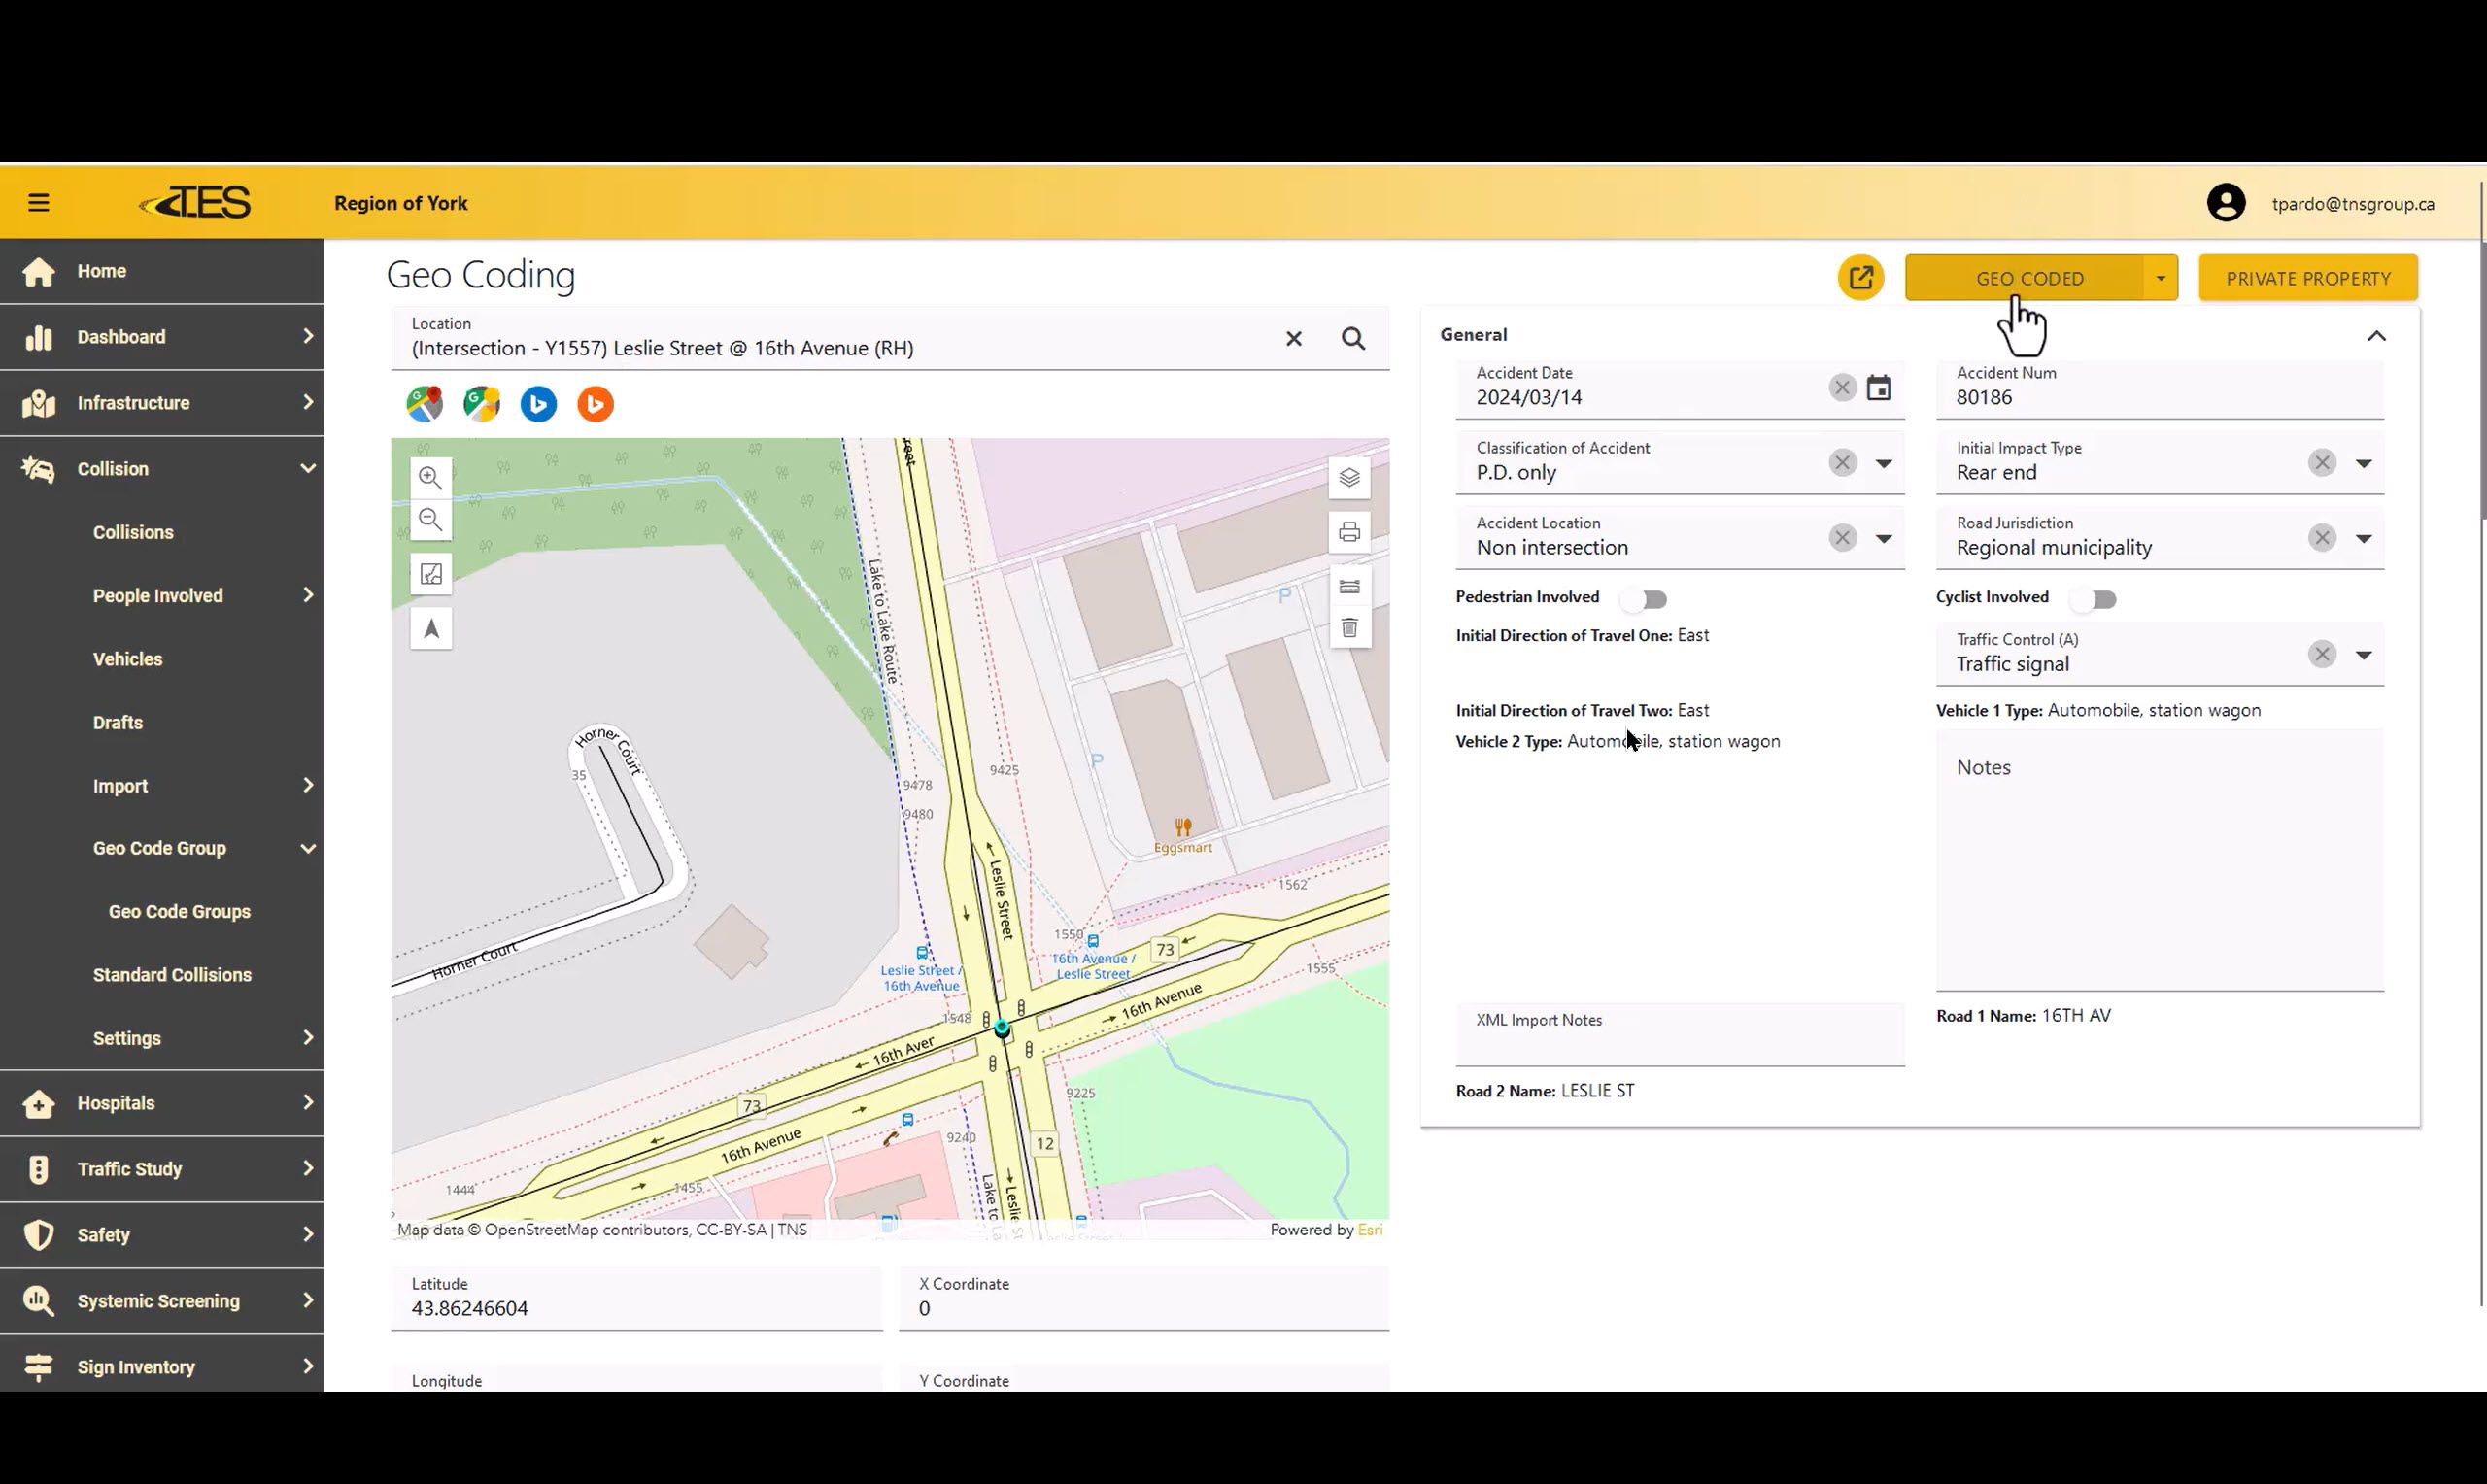2487x1484 pixels.
Task: Click the map zoom in icon
Action: coord(430,477)
